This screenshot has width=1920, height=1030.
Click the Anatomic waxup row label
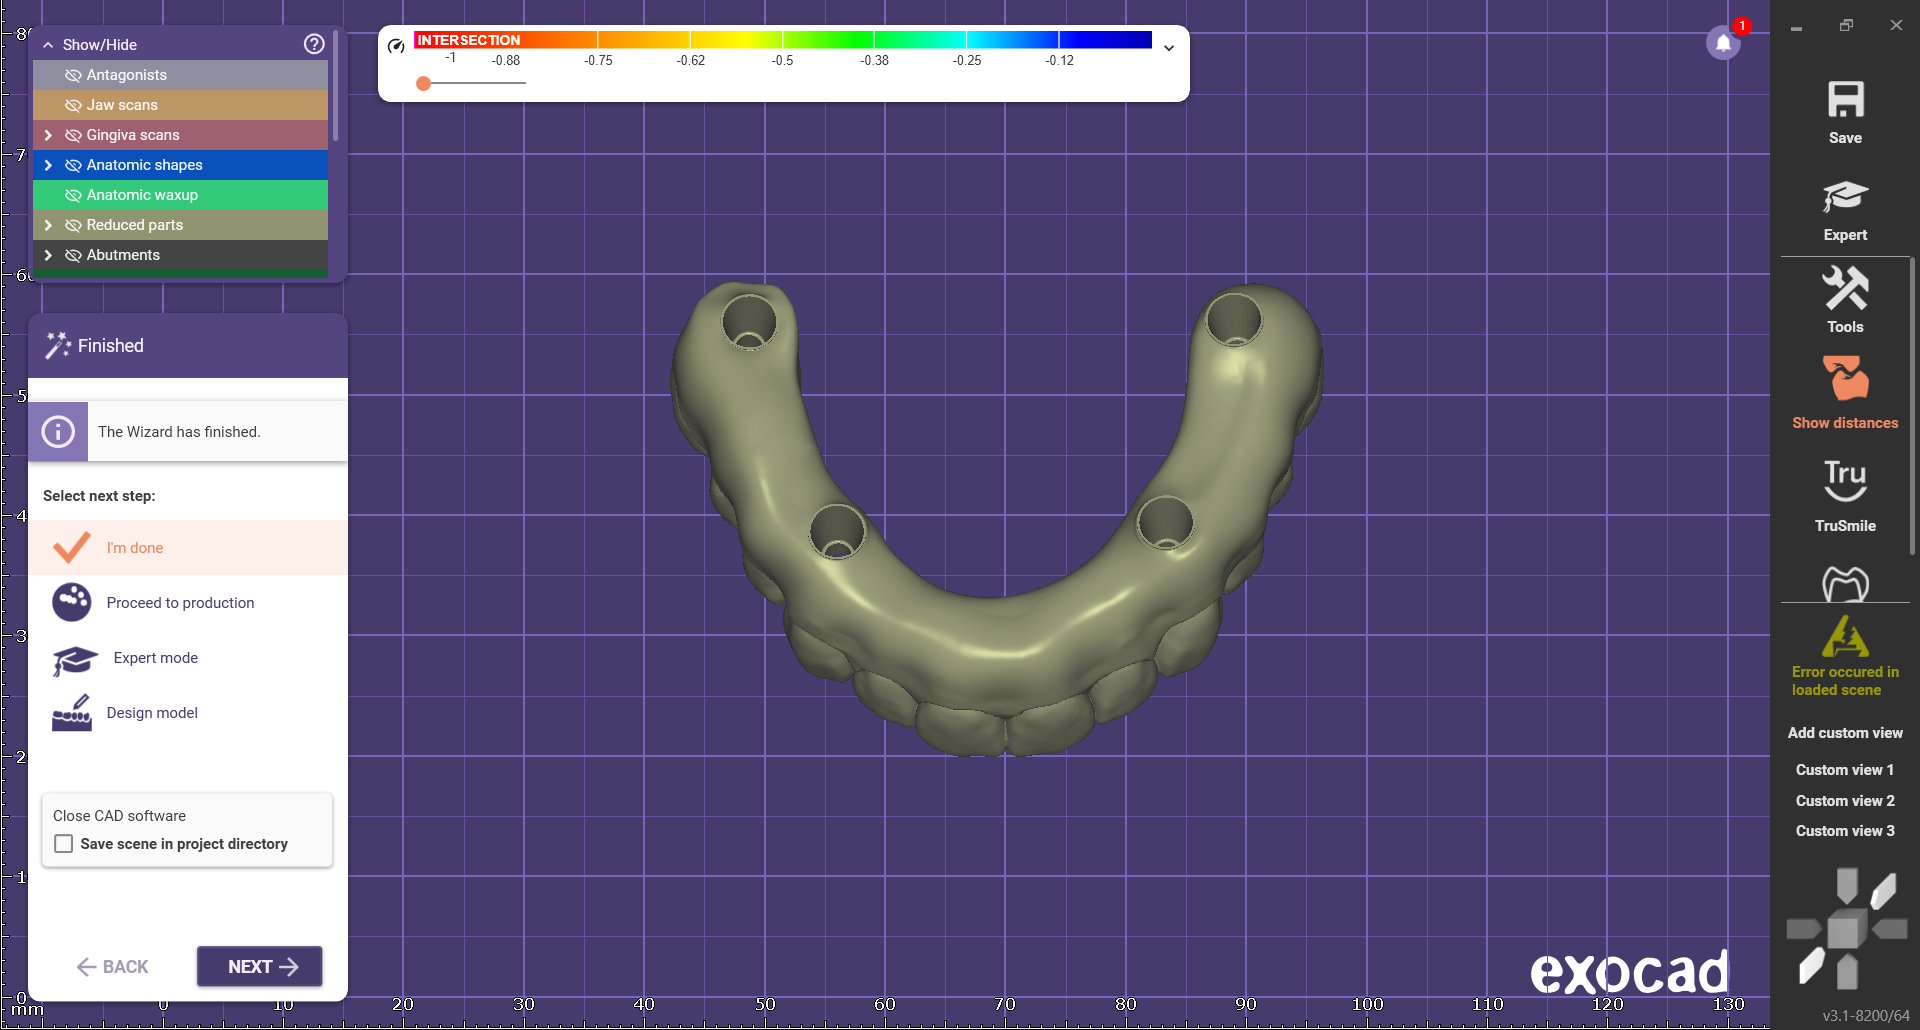pos(142,195)
